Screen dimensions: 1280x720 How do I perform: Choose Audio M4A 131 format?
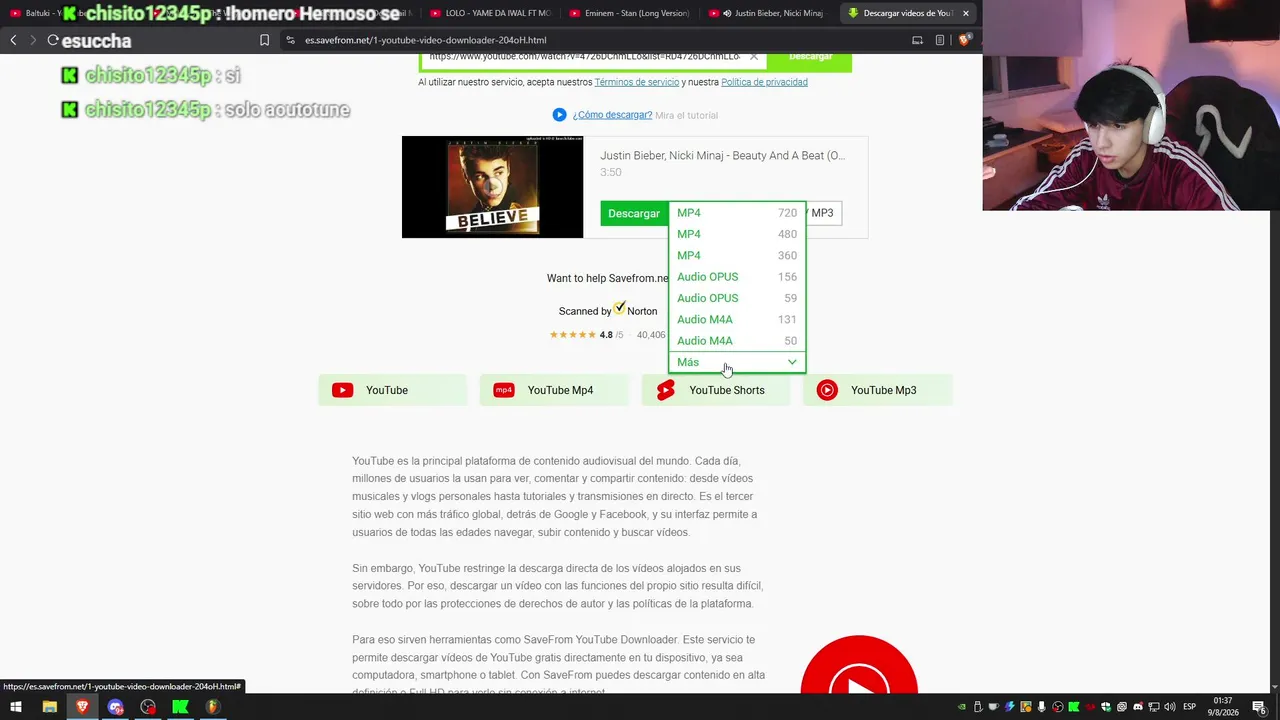737,319
